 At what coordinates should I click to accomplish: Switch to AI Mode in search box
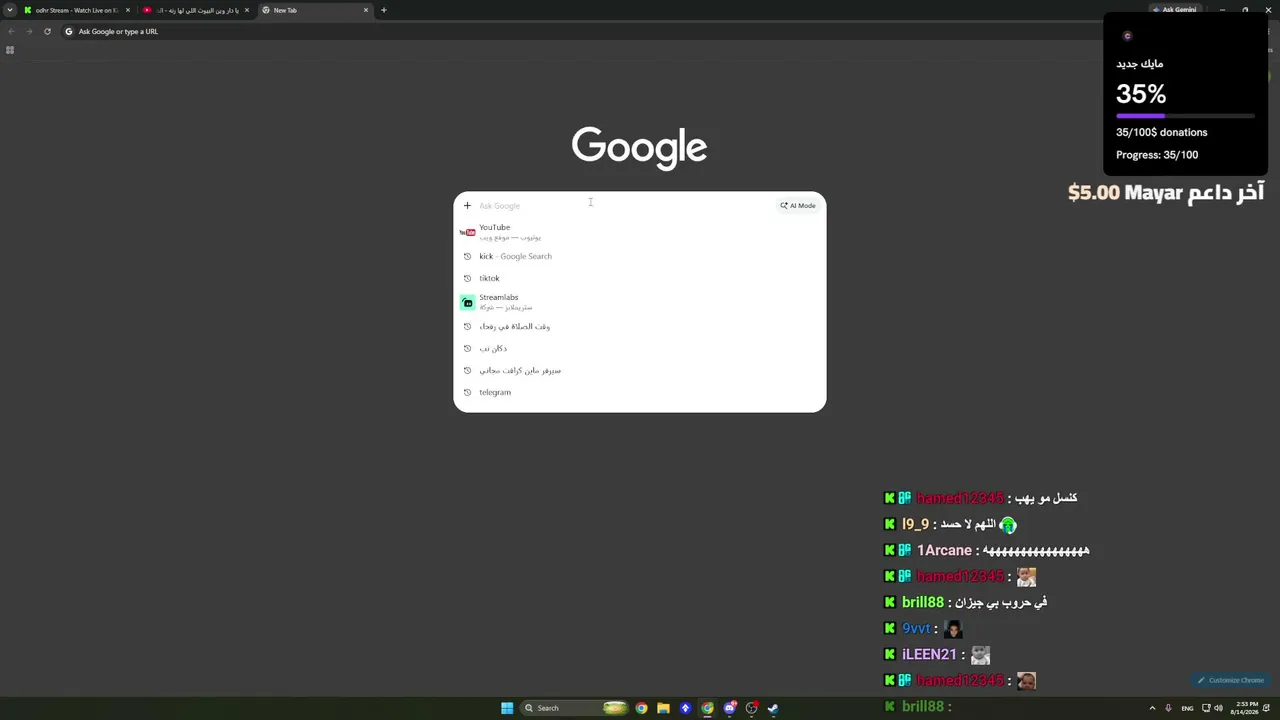point(798,206)
